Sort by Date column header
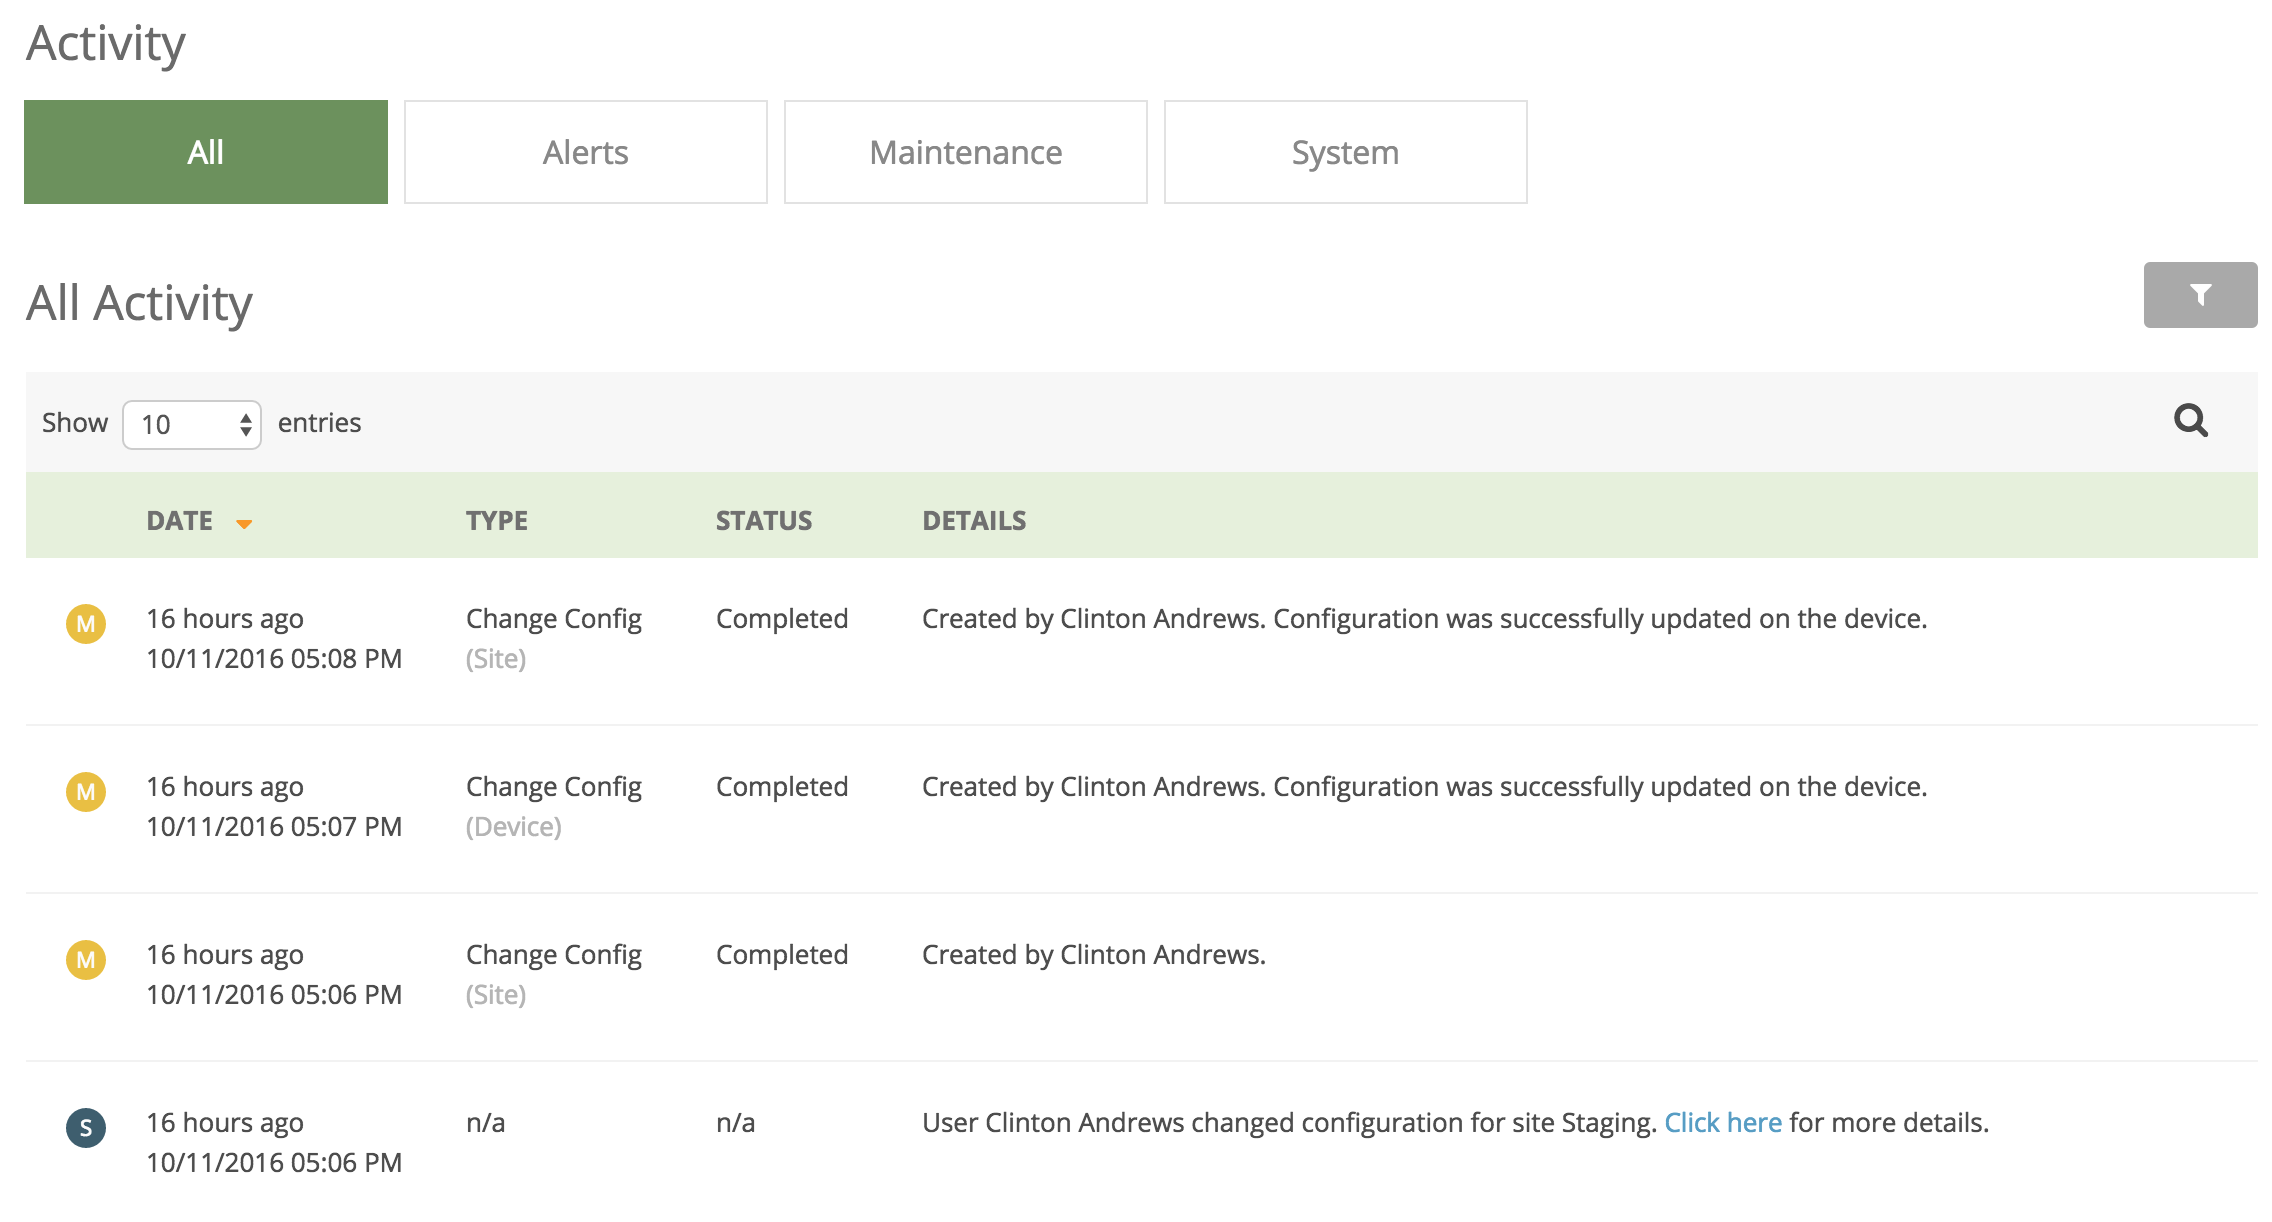The height and width of the screenshot is (1222, 2272). (x=180, y=521)
